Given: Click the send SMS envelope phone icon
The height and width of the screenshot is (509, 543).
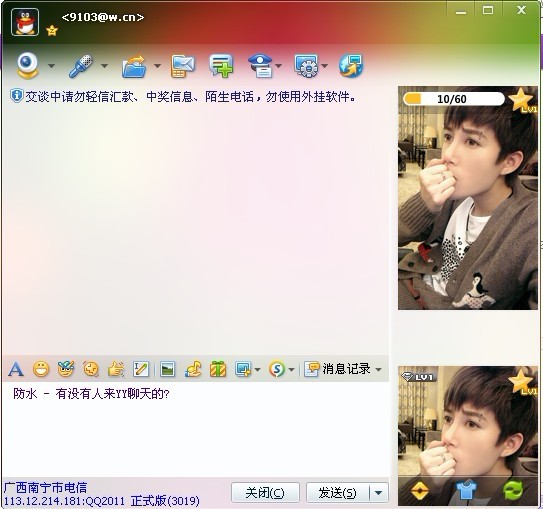Looking at the screenshot, I should [x=183, y=66].
